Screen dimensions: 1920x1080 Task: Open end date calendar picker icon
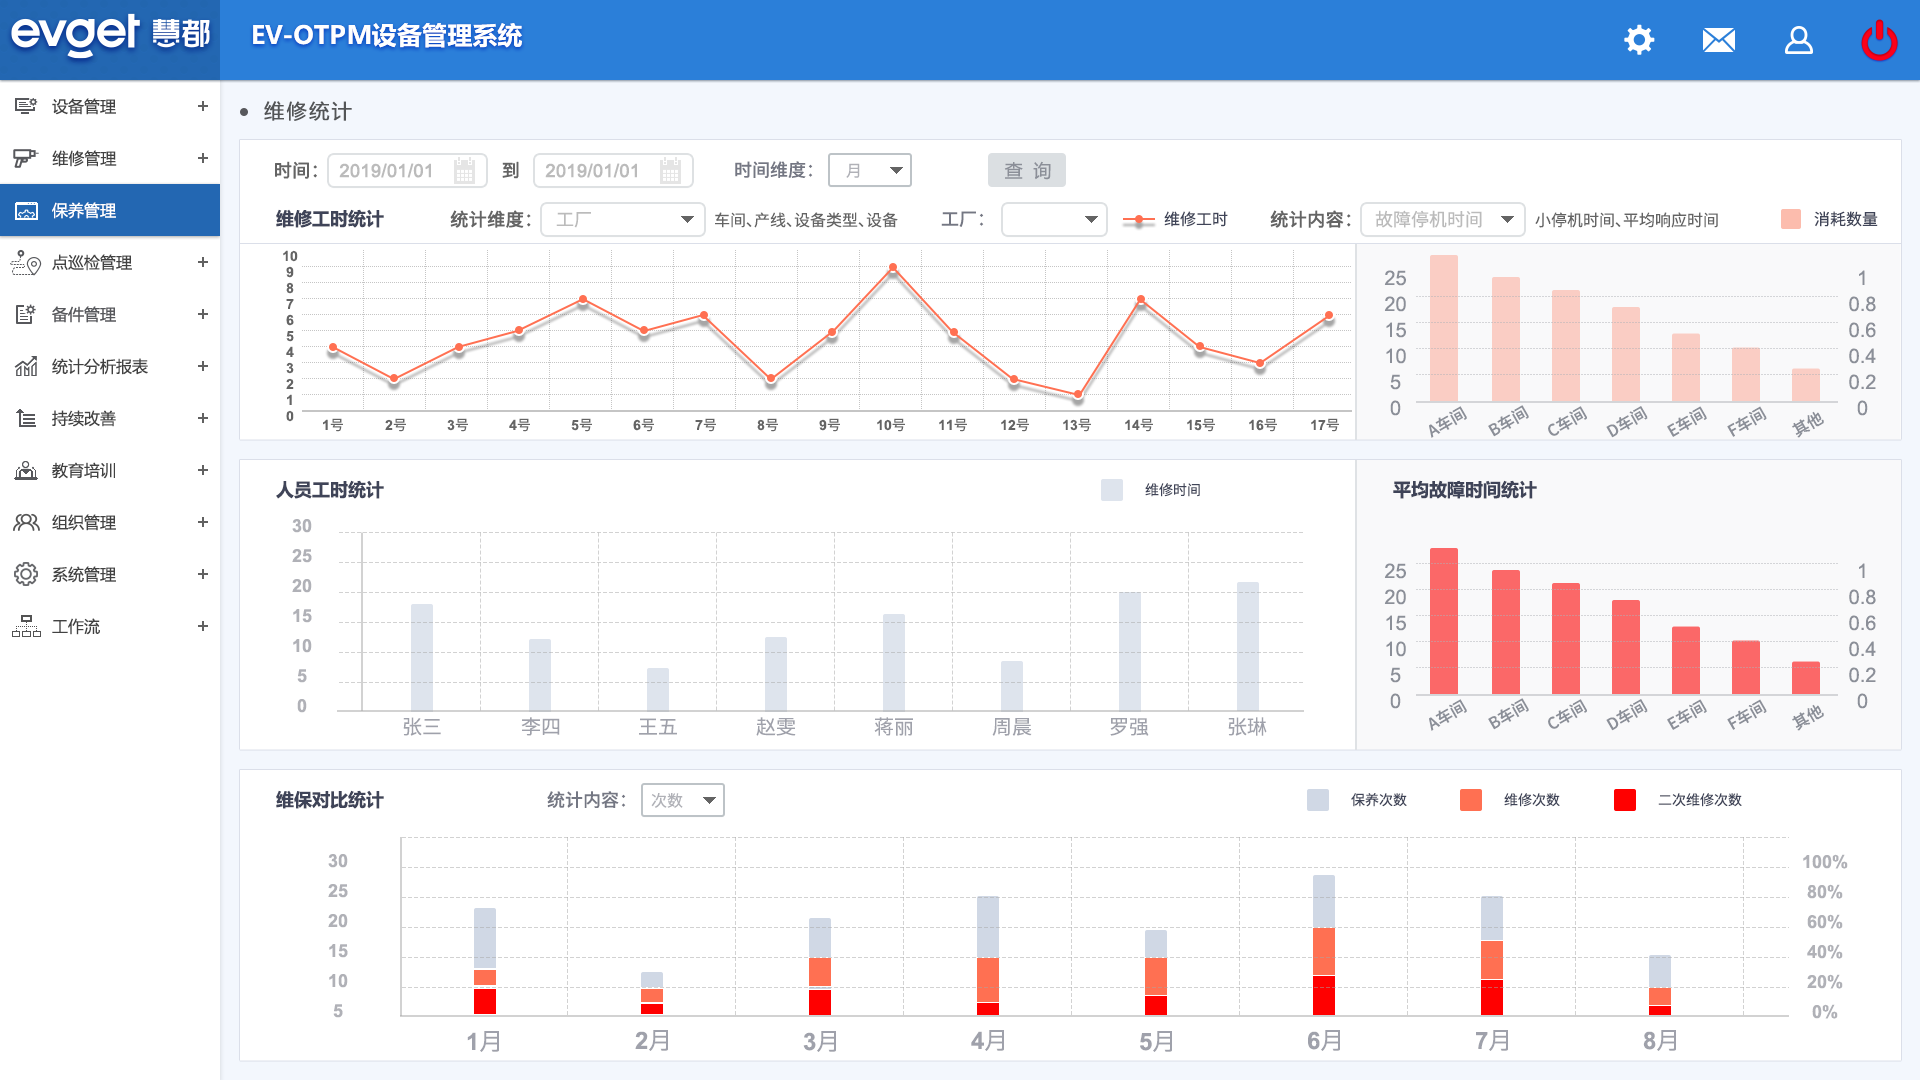(670, 171)
